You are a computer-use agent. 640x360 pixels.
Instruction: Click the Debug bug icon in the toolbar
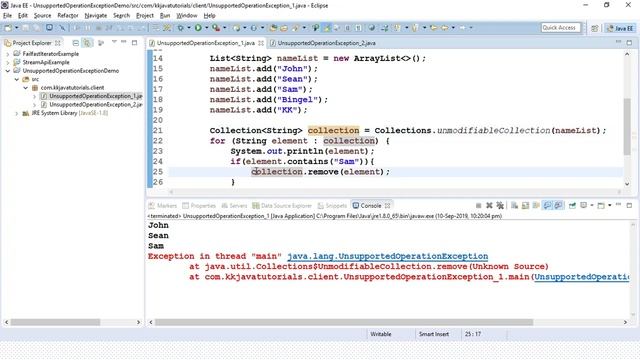coord(180,28)
